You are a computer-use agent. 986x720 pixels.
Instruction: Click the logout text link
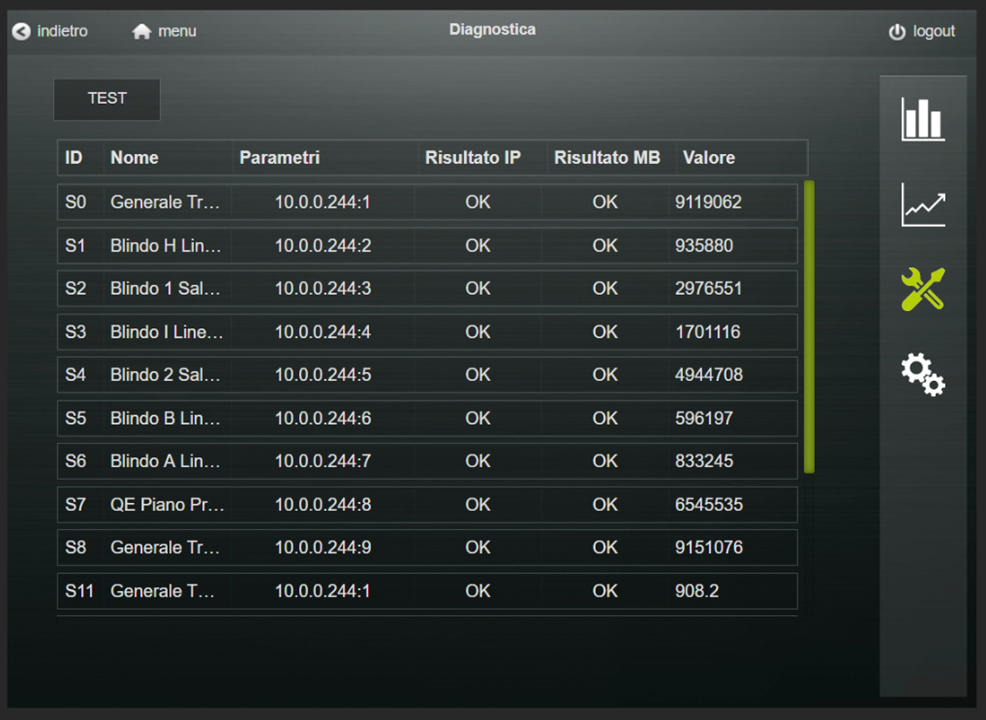pyautogui.click(x=934, y=32)
